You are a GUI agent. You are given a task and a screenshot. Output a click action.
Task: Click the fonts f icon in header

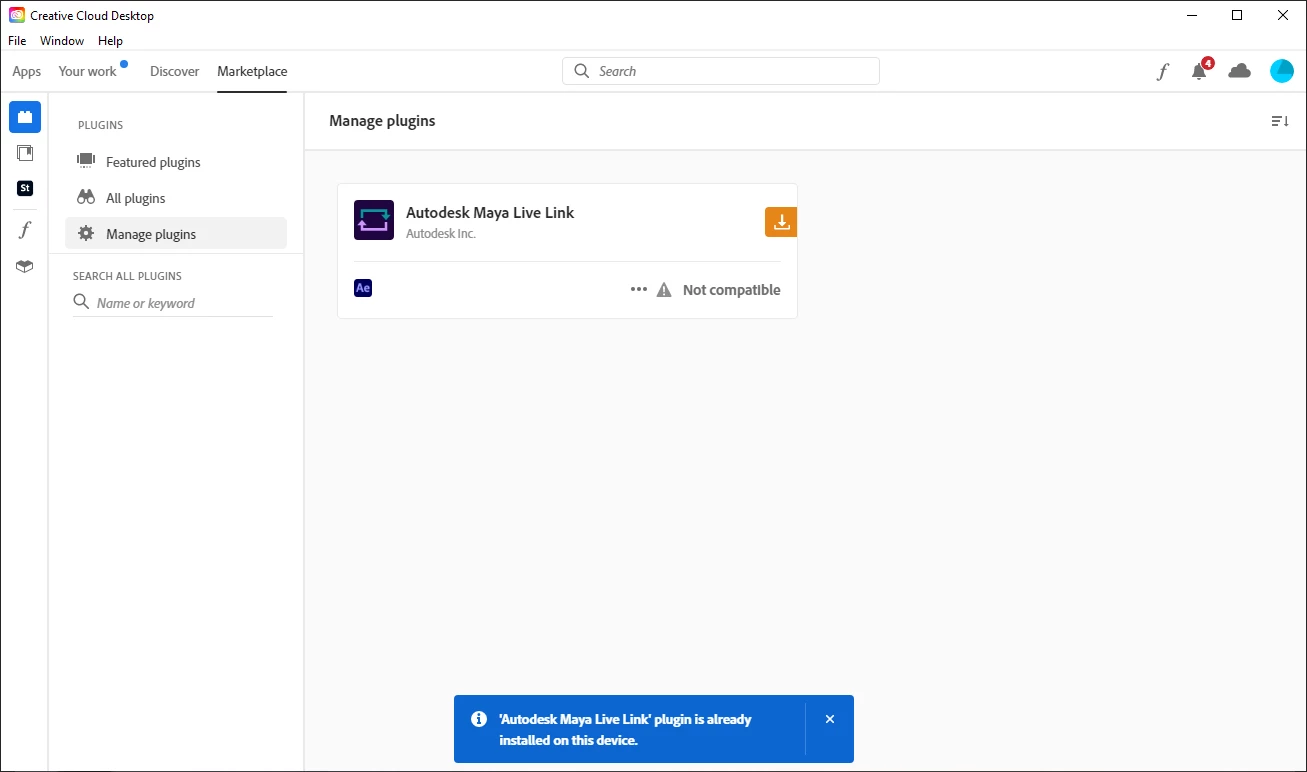[1163, 71]
